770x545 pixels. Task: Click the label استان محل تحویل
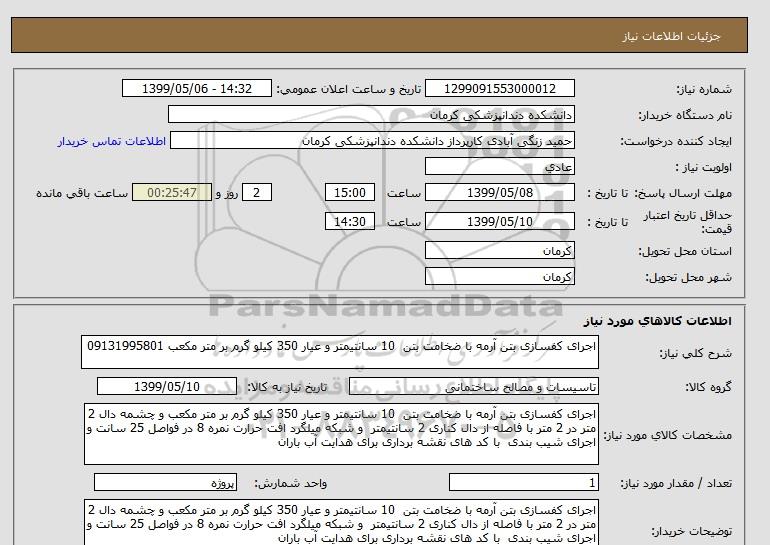(685, 251)
